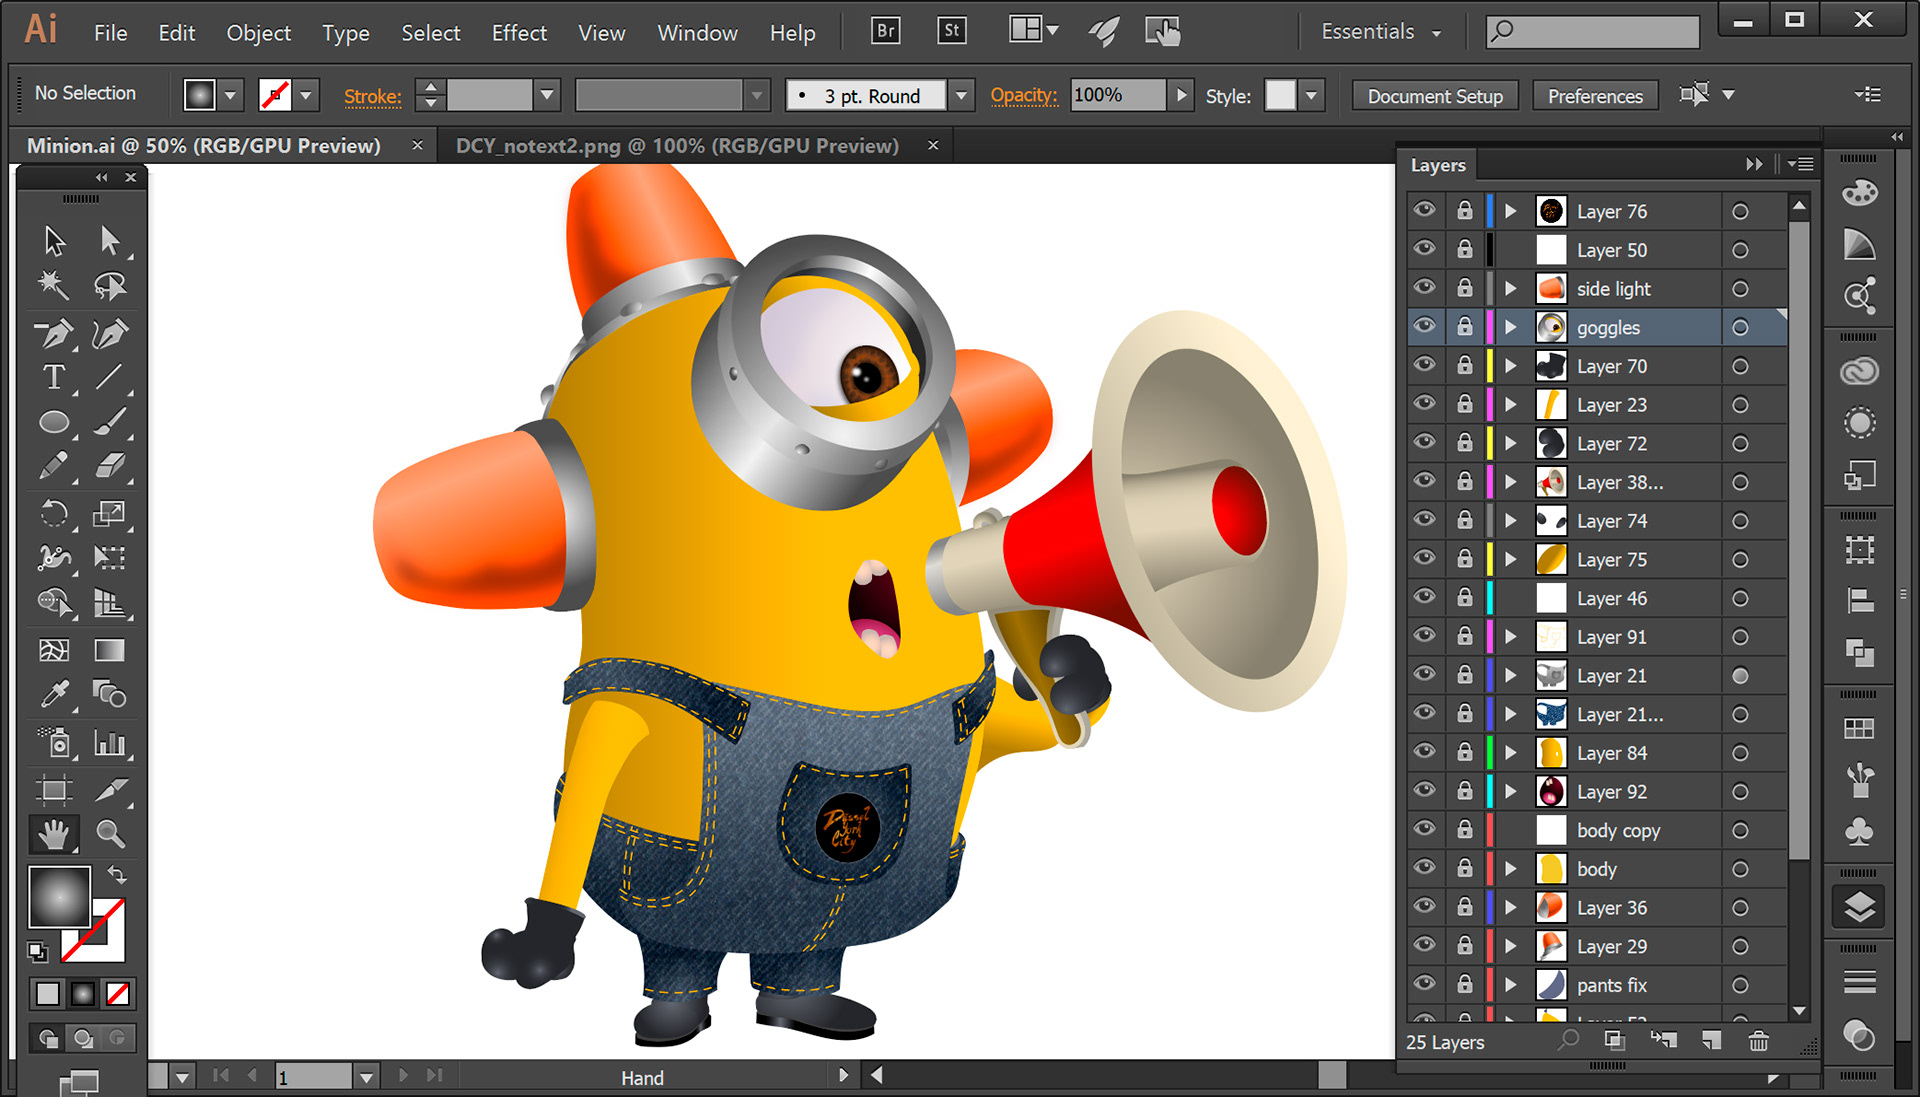The height and width of the screenshot is (1097, 1920).
Task: Toggle visibility of side light layer
Action: [1425, 287]
